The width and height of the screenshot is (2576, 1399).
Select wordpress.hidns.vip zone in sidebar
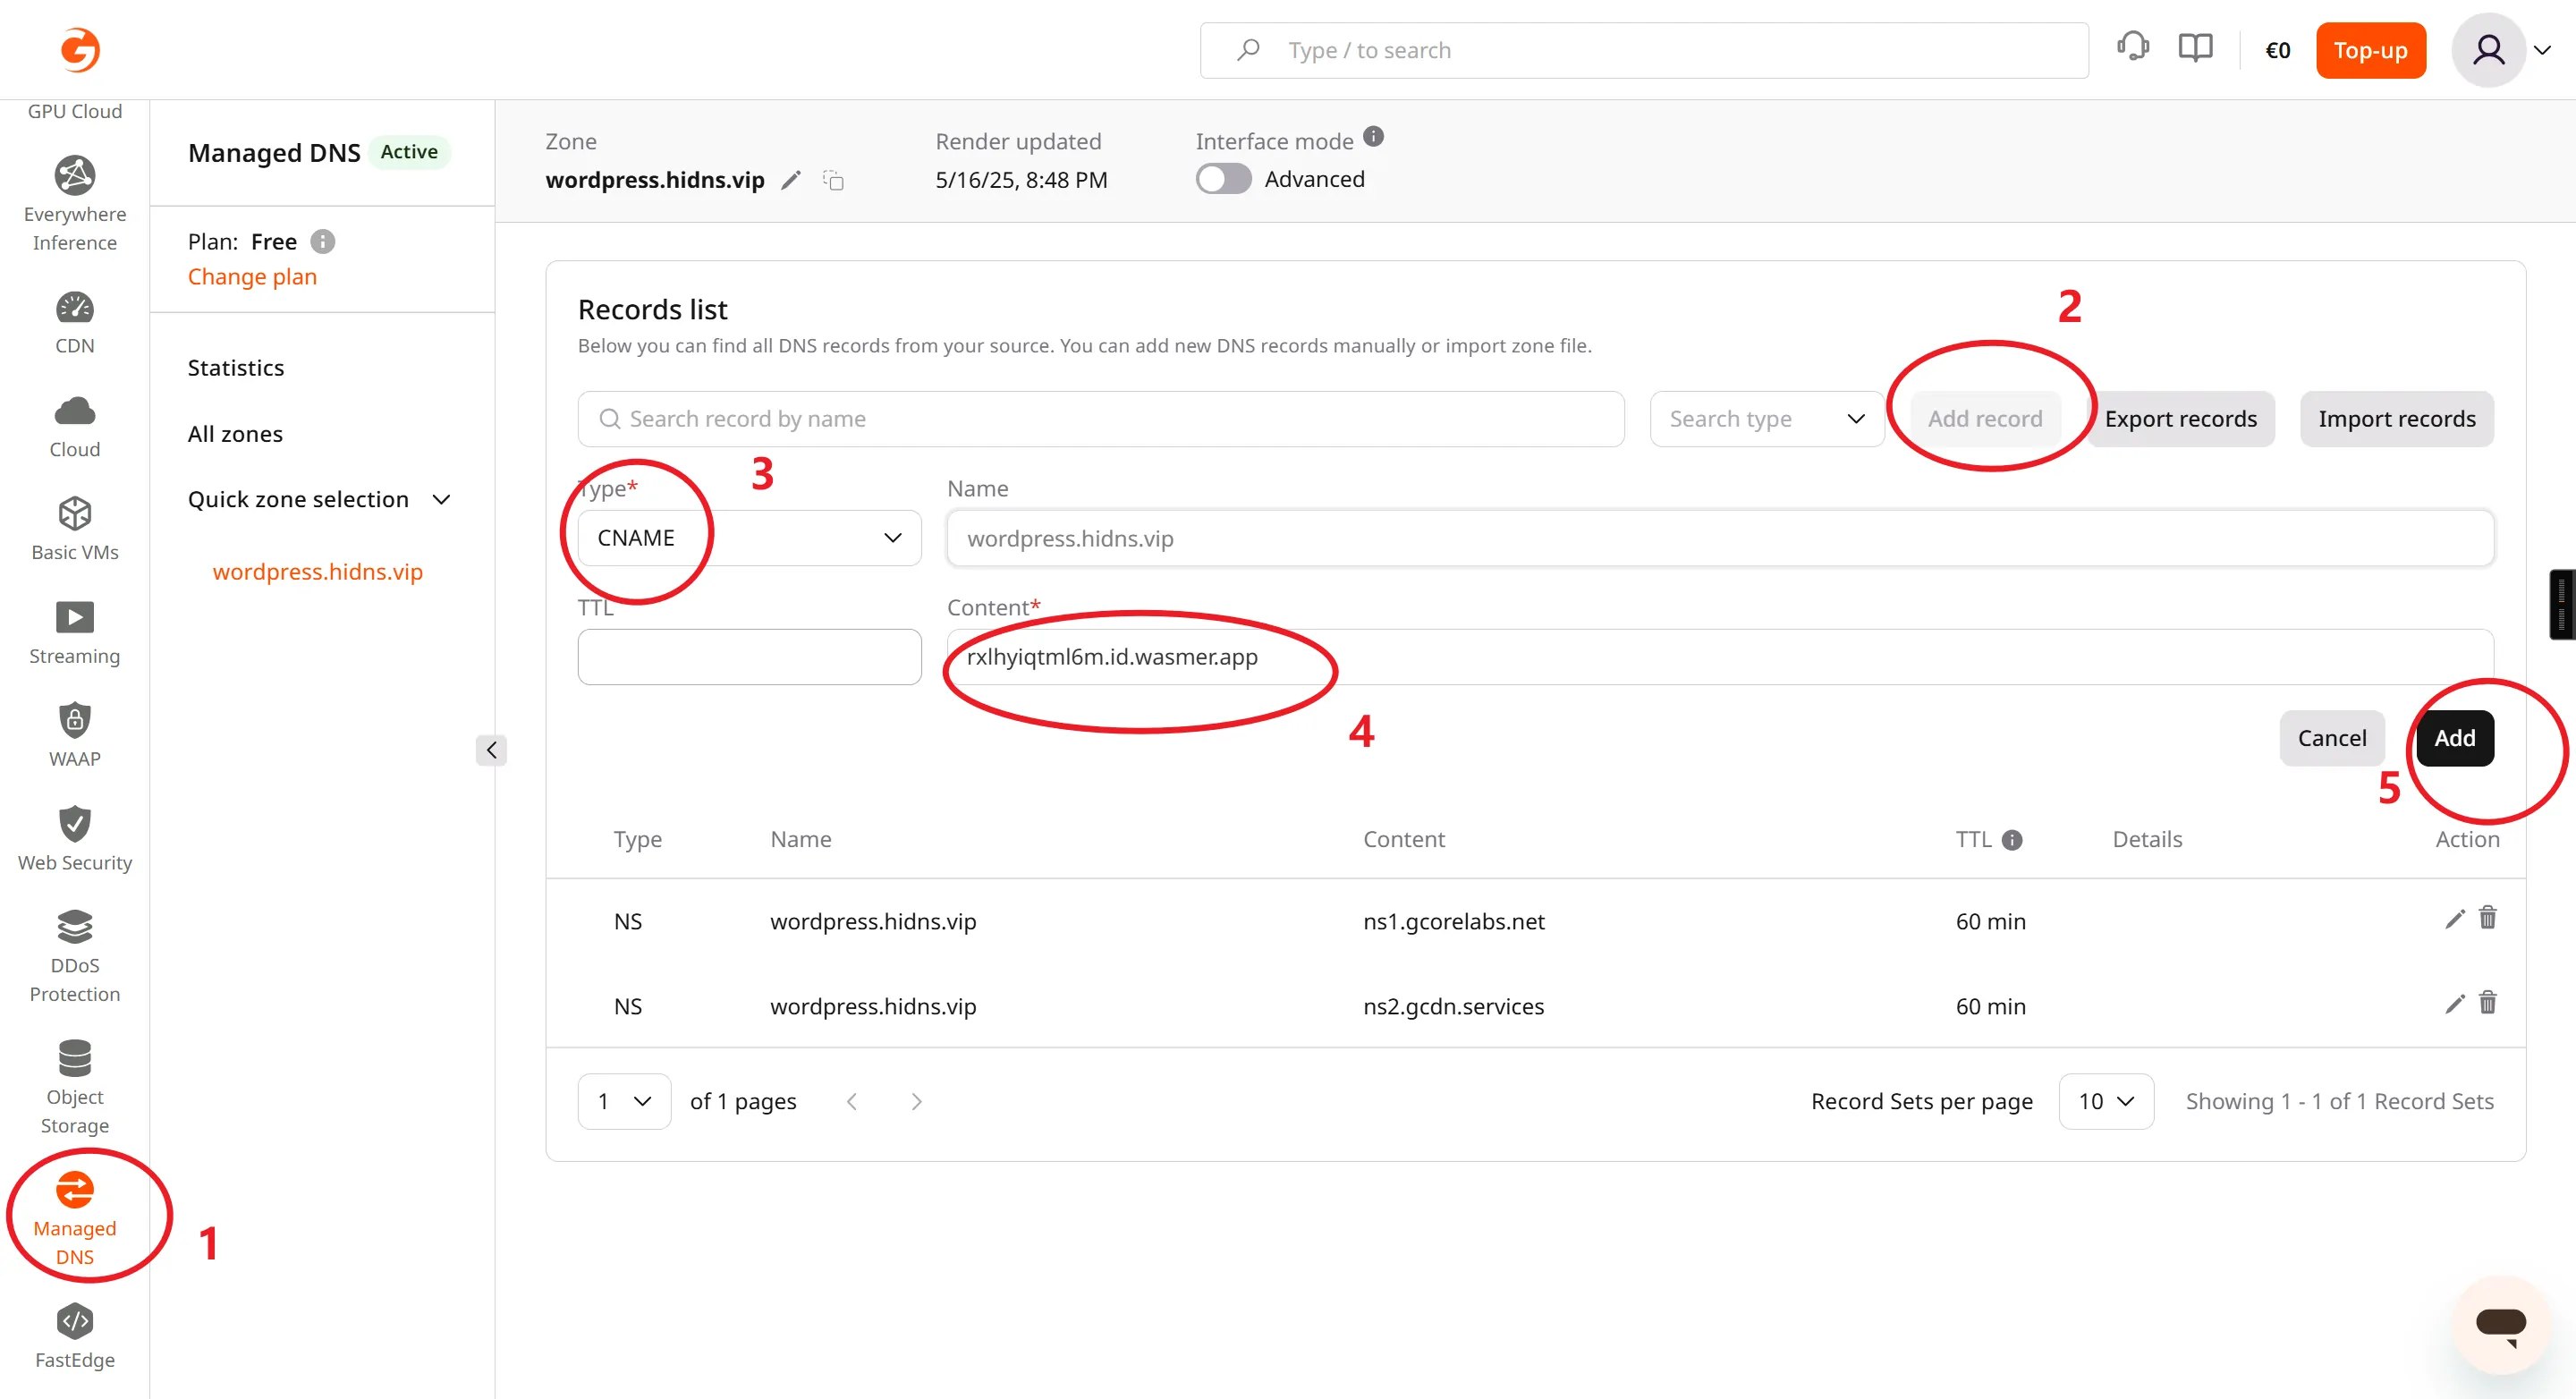click(318, 572)
